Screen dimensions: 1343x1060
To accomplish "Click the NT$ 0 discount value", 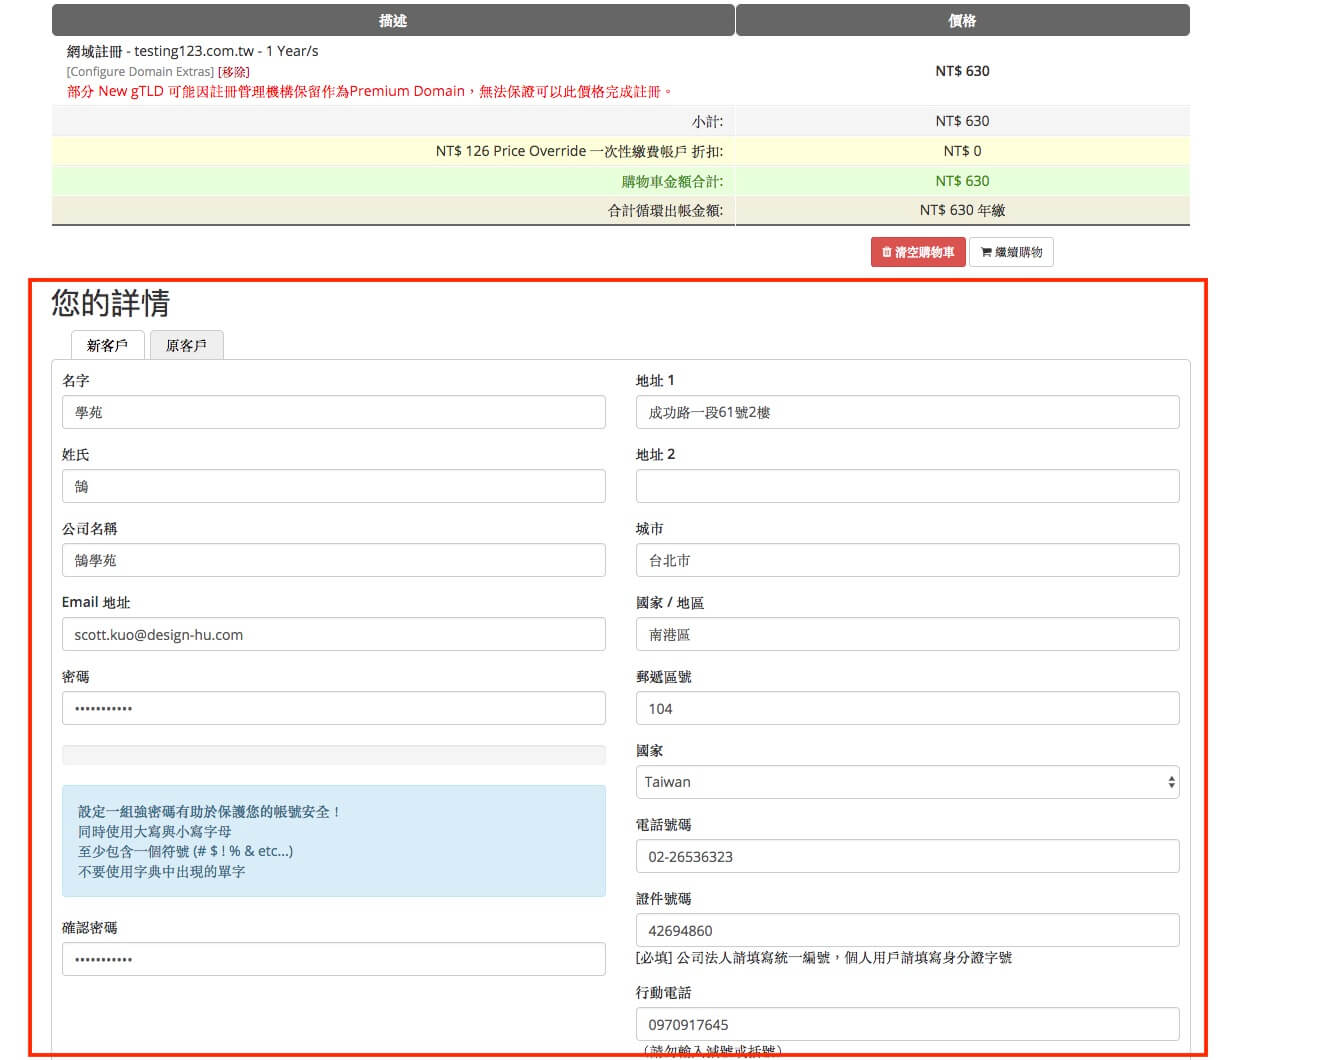I will coord(962,151).
